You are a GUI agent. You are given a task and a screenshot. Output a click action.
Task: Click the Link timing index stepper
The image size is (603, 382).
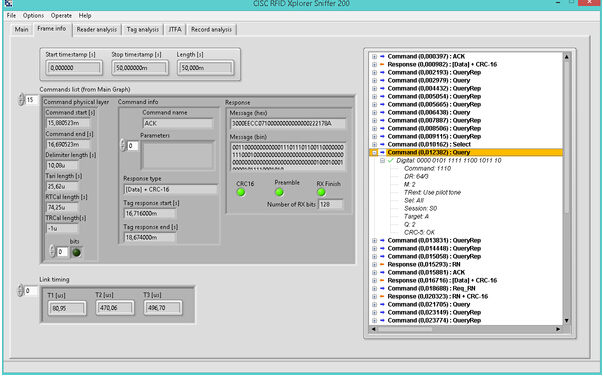tap(20, 290)
